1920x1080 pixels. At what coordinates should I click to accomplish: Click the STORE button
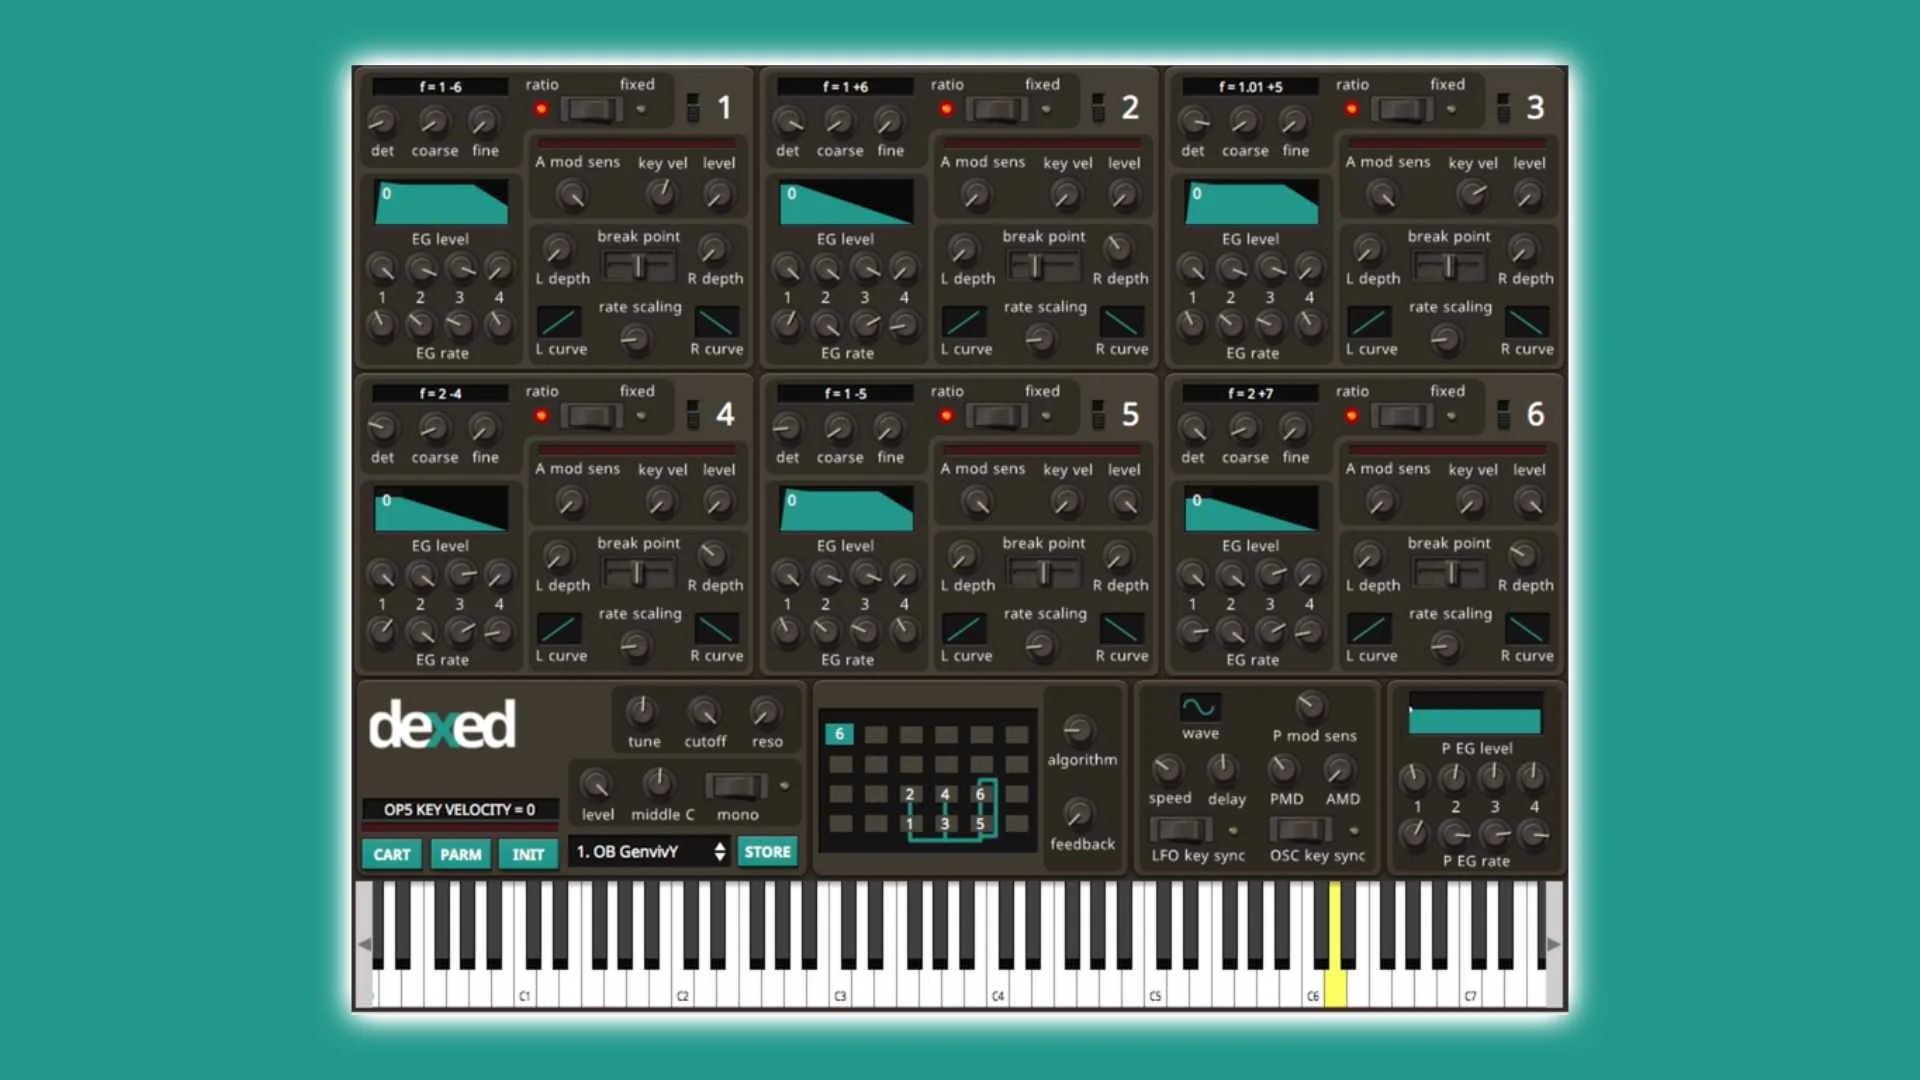[766, 851]
